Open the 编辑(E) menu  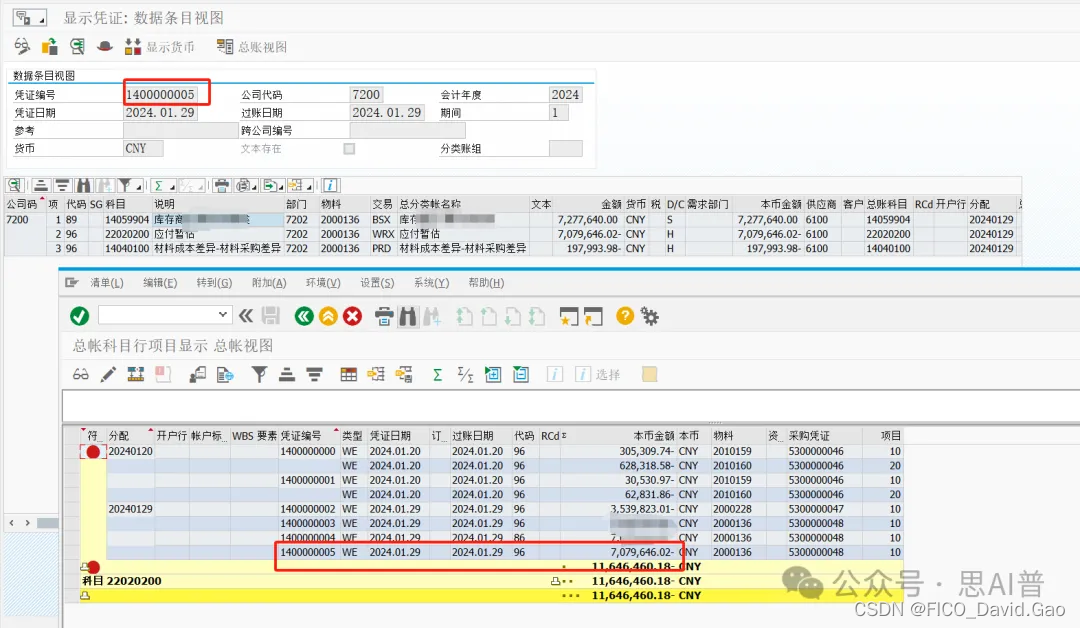(160, 283)
